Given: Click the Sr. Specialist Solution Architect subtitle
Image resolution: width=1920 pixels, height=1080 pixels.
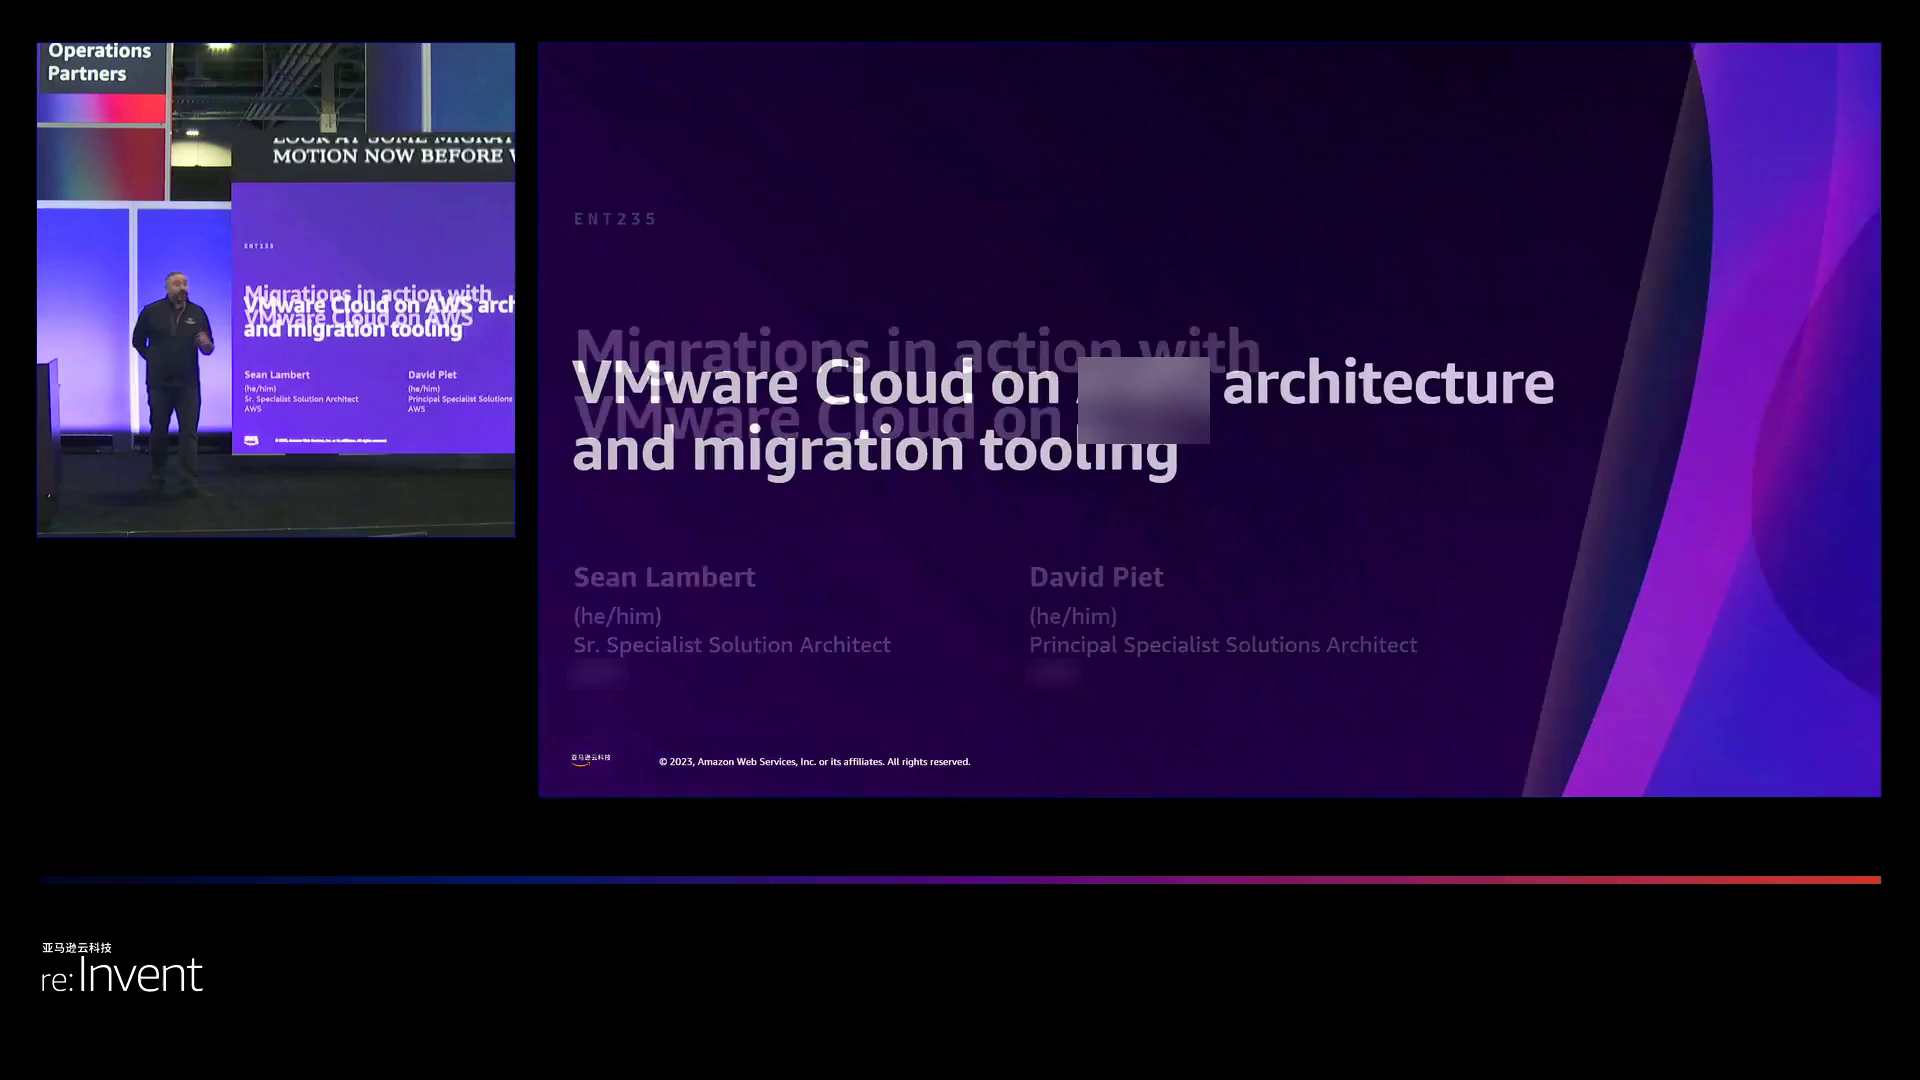Looking at the screenshot, I should pos(731,645).
